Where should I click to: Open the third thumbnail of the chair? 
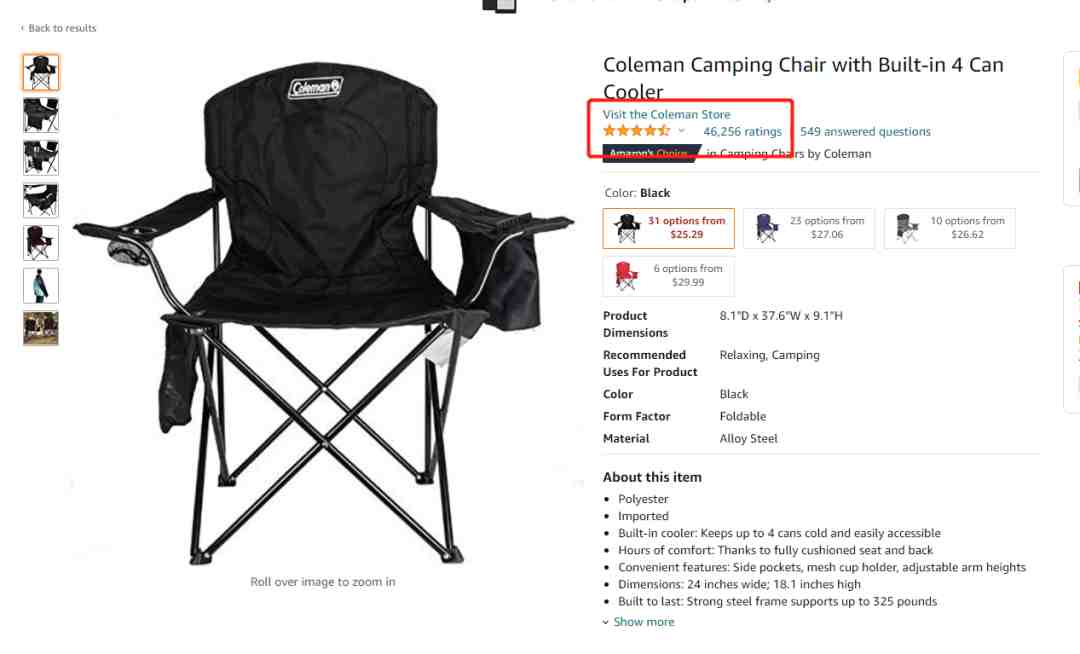(x=41, y=158)
